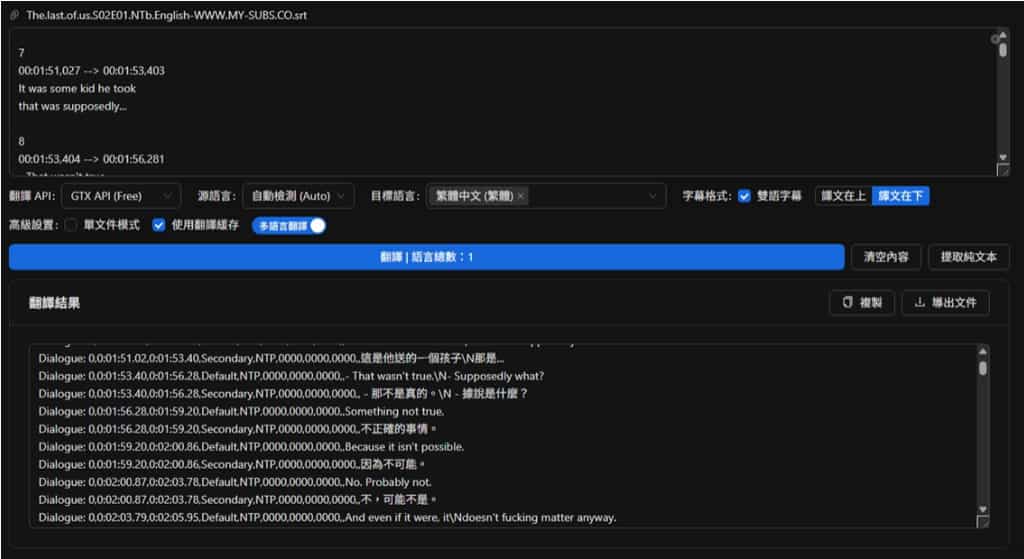The height and width of the screenshot is (559, 1024).
Task: Open the 翻譯 API dropdown showing GTX API (Free)
Action: point(121,196)
